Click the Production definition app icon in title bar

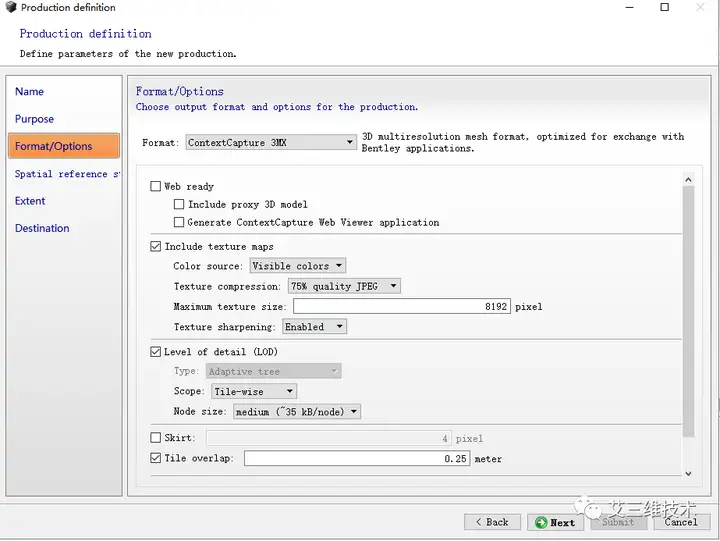[11, 7]
